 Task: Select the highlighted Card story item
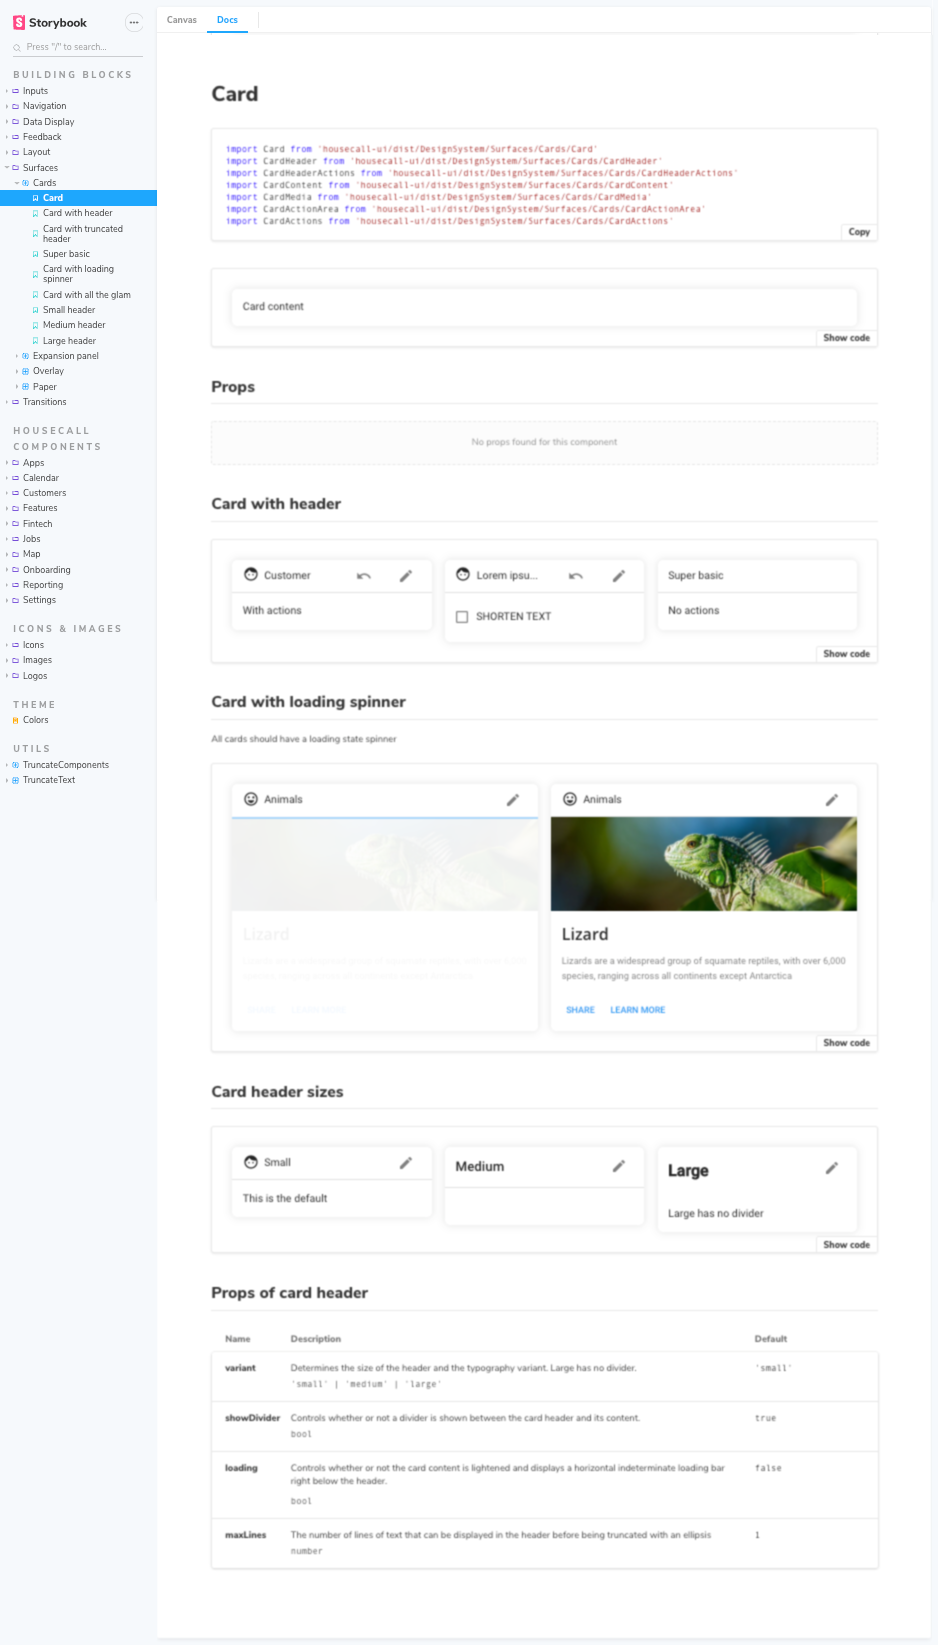click(x=78, y=198)
